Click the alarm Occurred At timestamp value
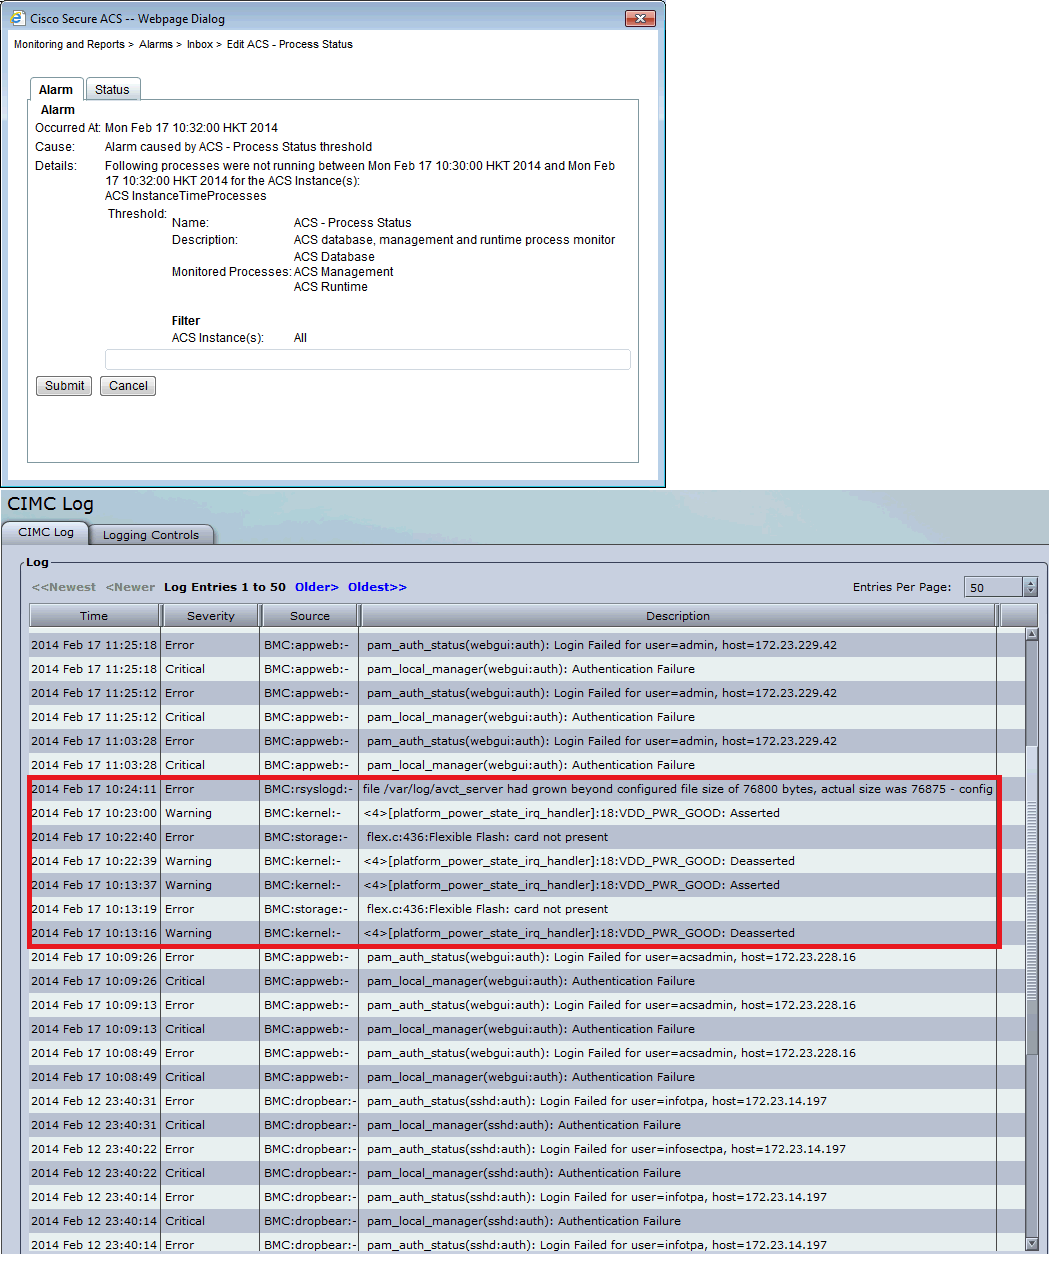The width and height of the screenshot is (1049, 1270). [192, 128]
